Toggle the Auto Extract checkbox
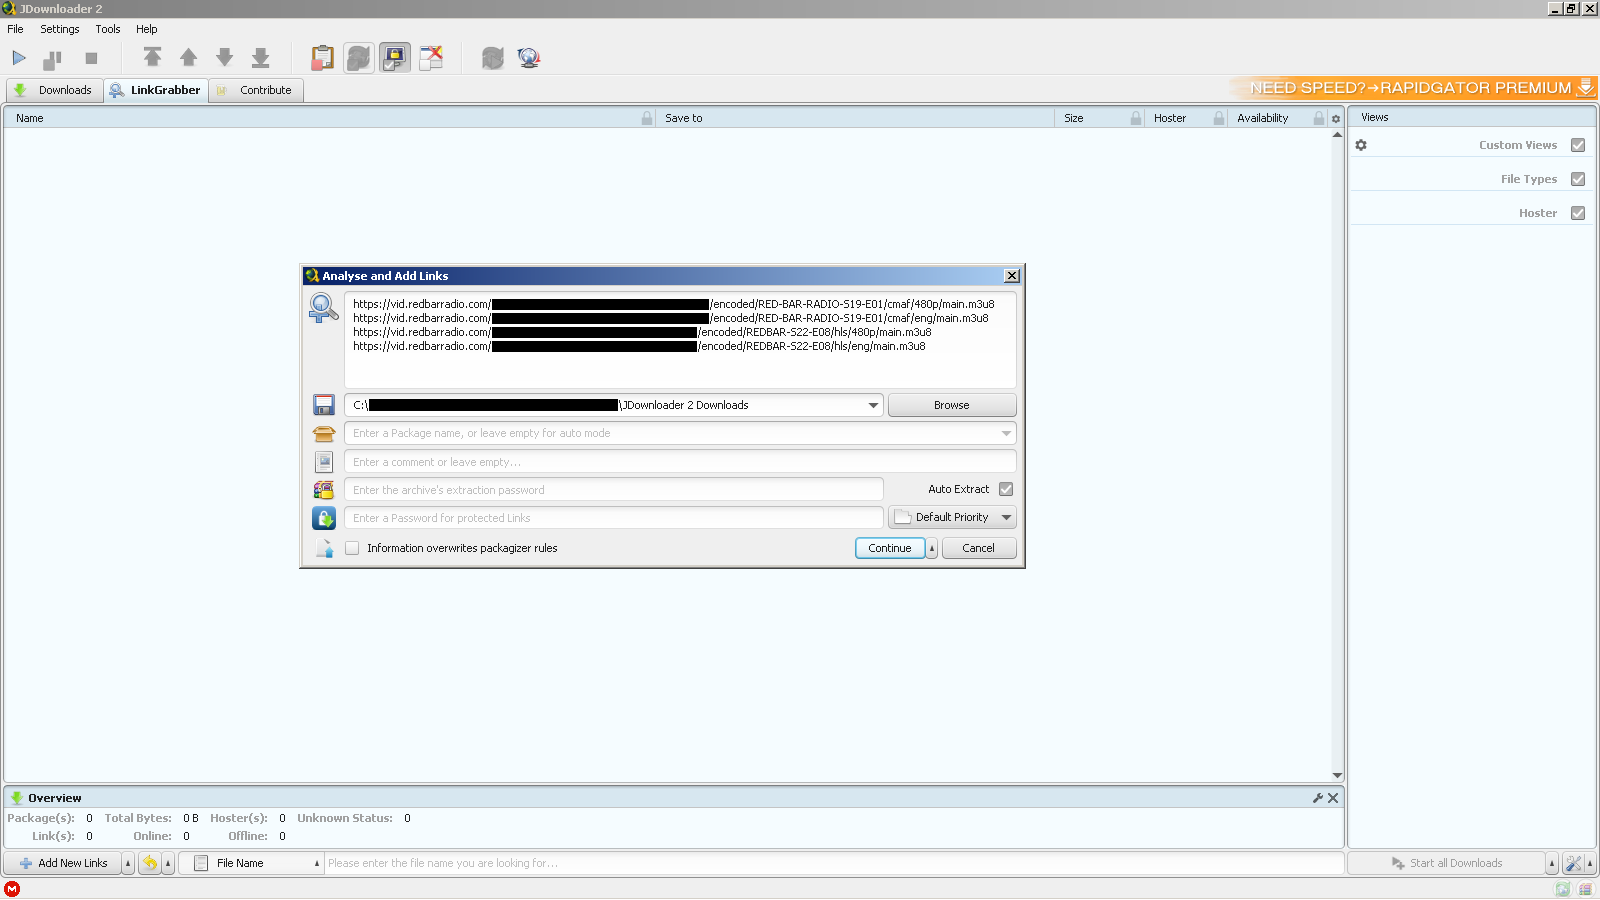The height and width of the screenshot is (900, 1600). click(1006, 489)
